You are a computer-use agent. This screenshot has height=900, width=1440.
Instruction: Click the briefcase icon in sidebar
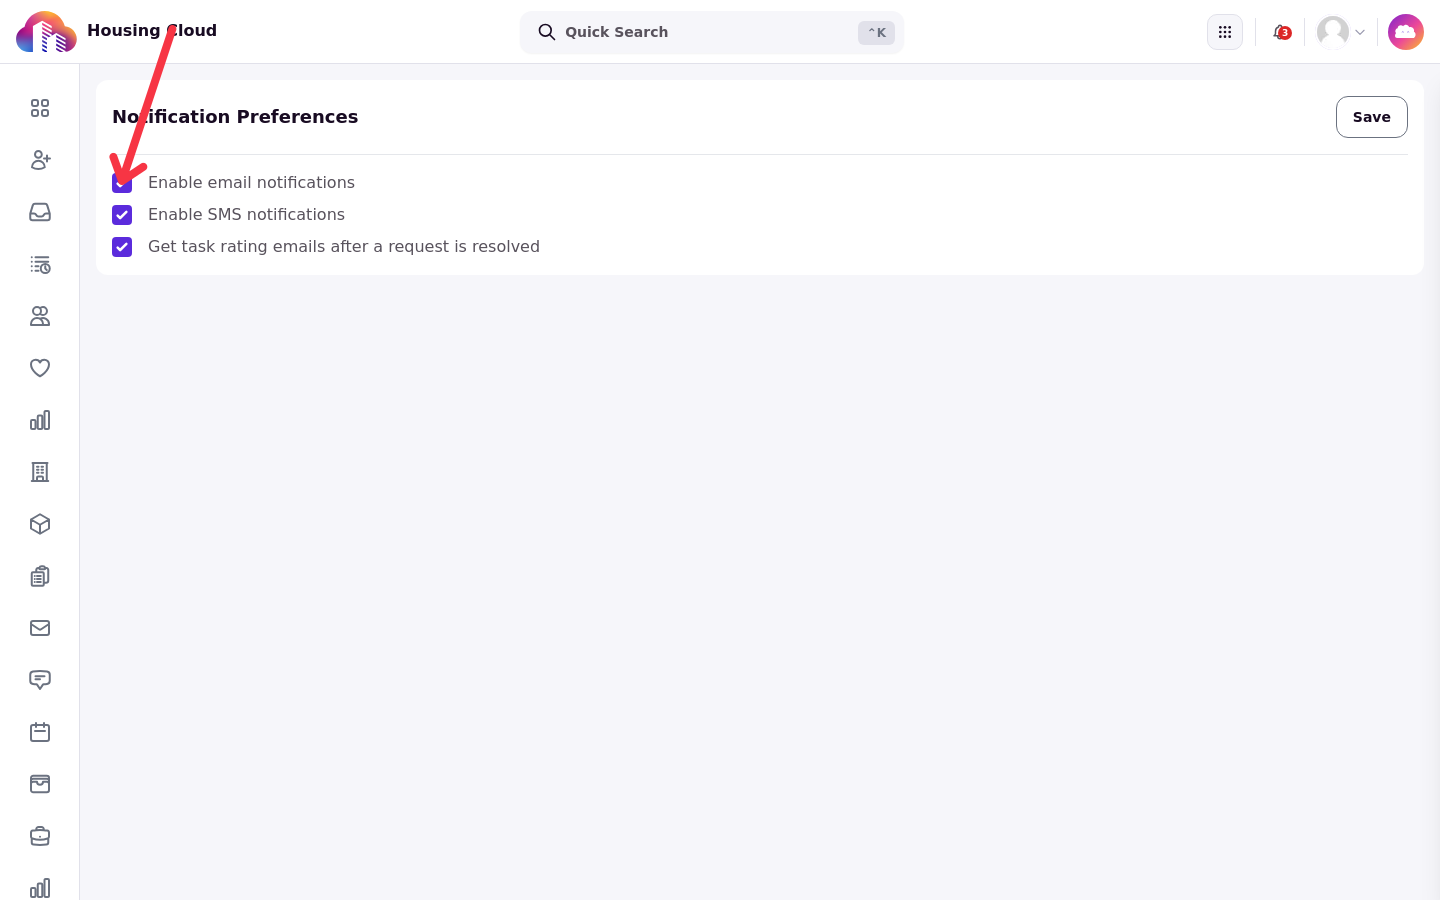click(x=40, y=836)
